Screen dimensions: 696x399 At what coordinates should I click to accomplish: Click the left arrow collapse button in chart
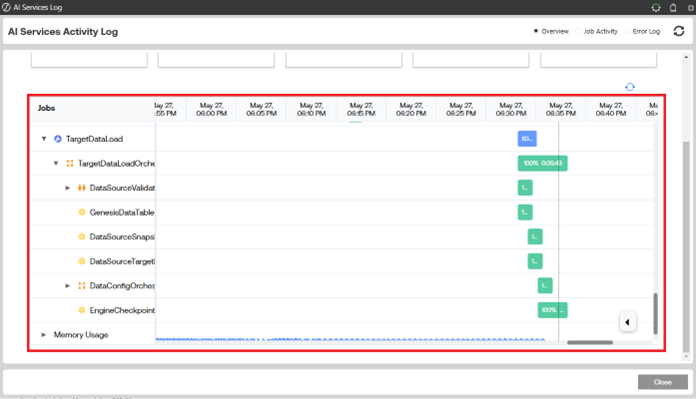(x=628, y=322)
